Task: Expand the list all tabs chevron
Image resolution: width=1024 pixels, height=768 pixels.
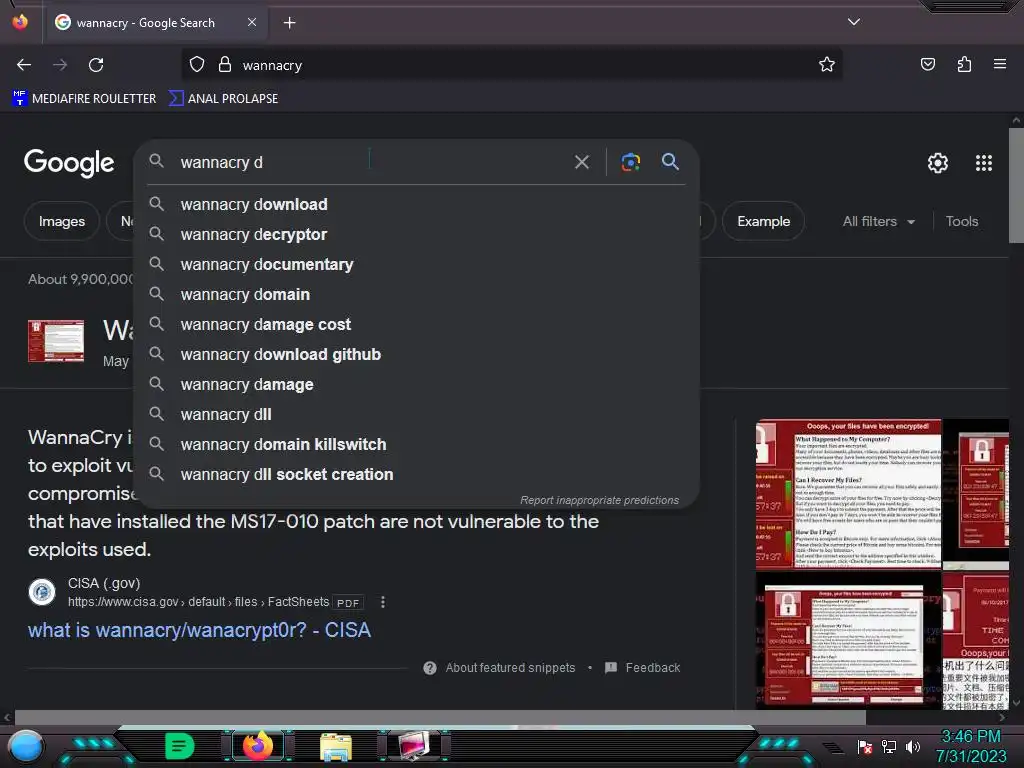Action: (x=854, y=22)
